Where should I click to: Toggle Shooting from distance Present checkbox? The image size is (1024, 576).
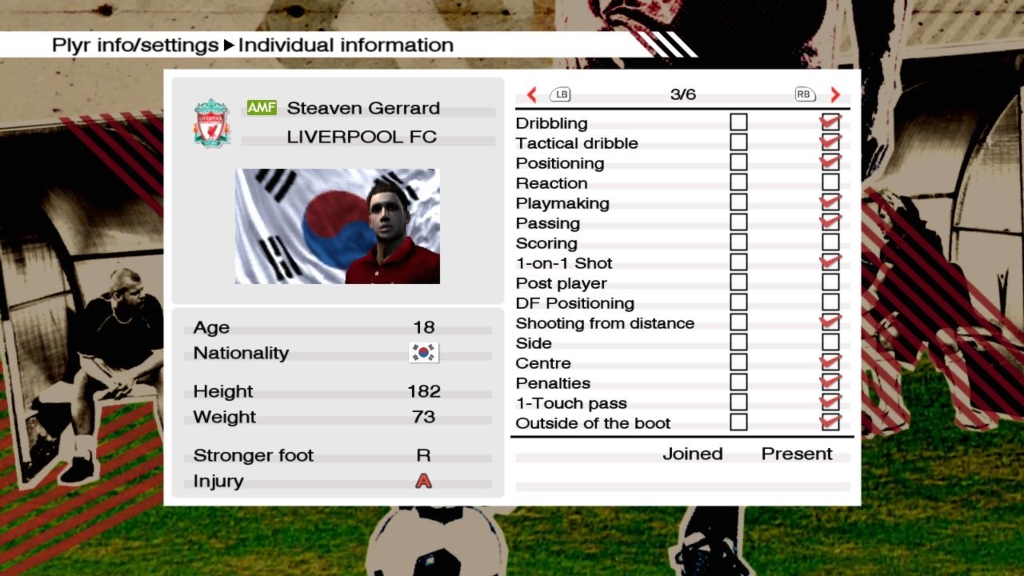(831, 323)
